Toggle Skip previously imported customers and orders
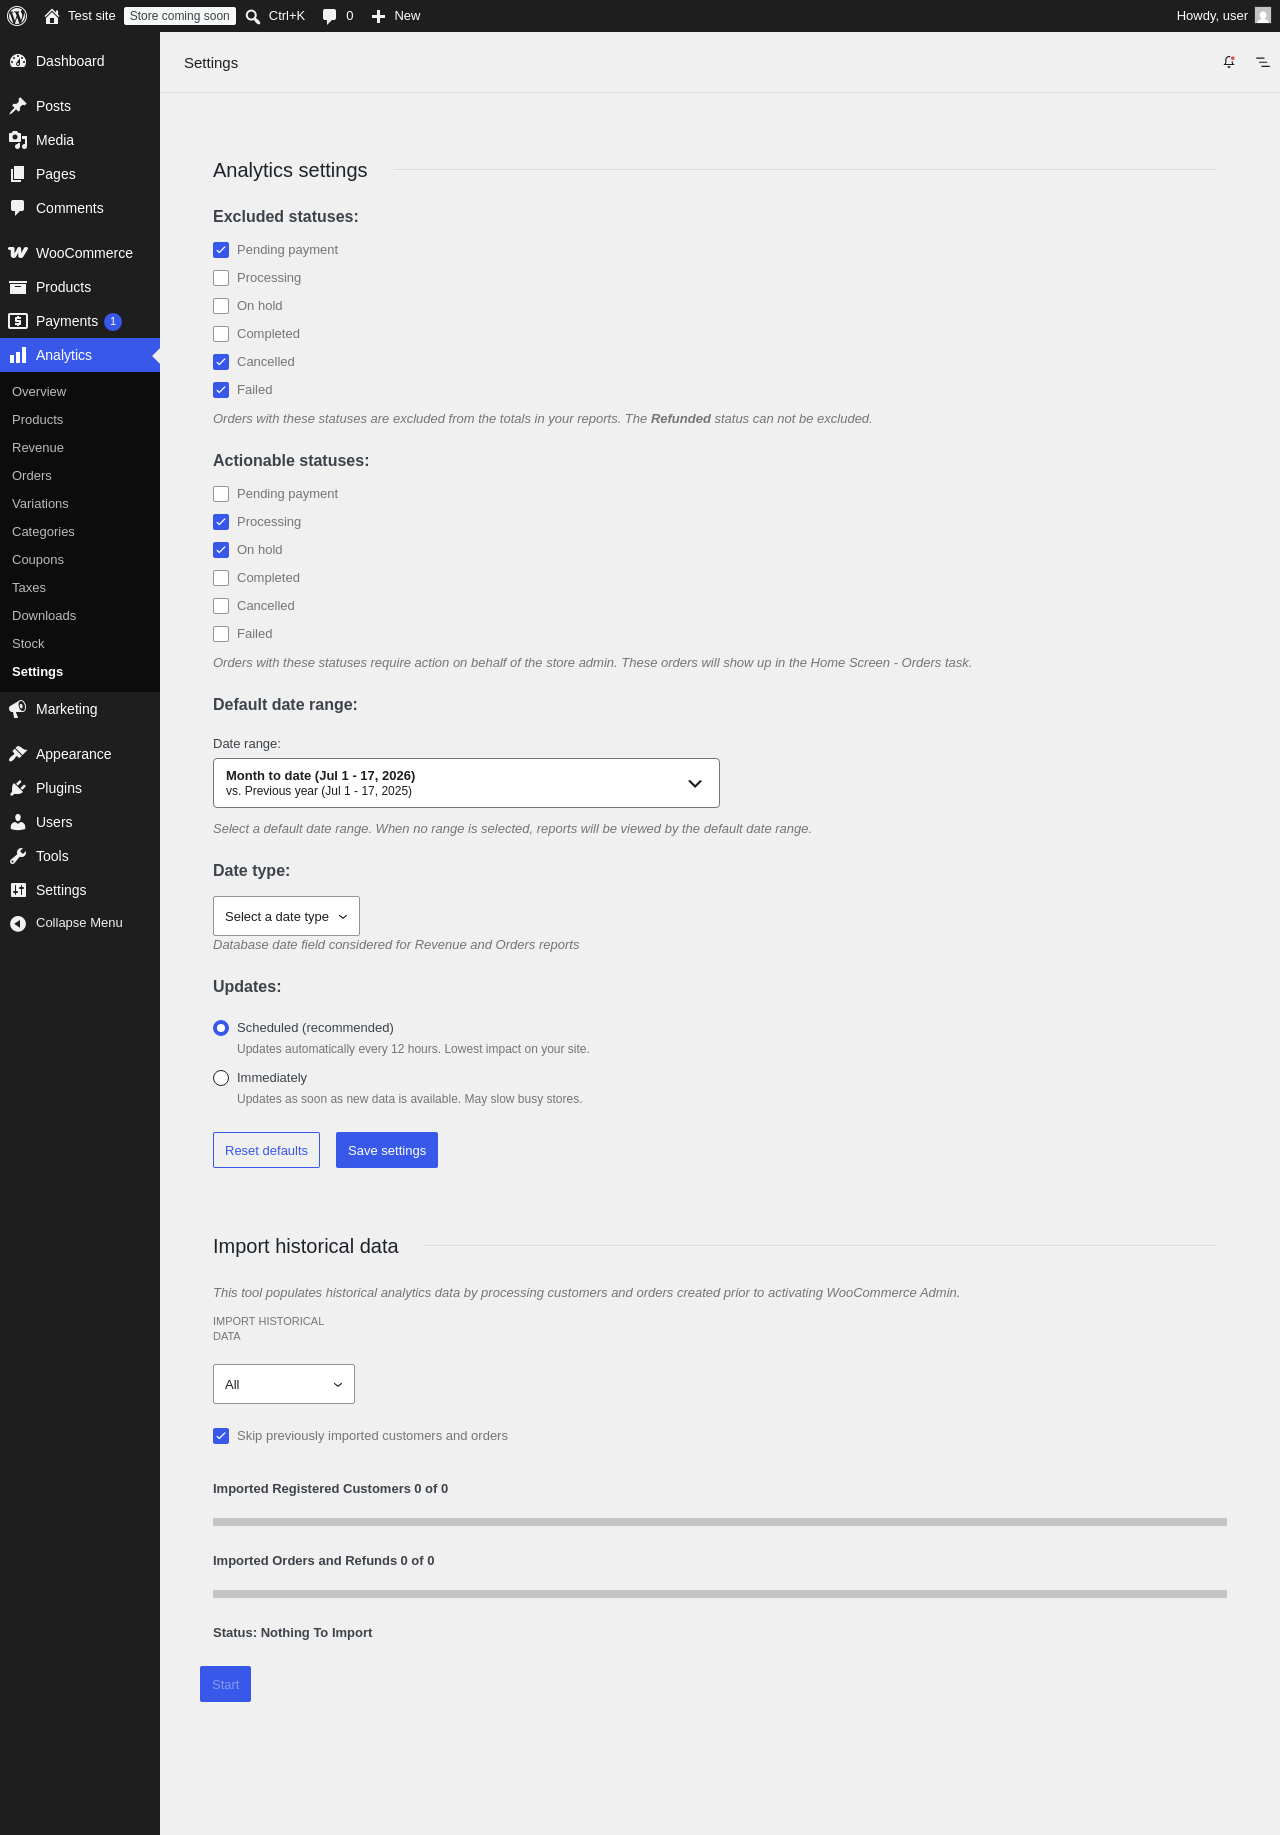This screenshot has height=1835, width=1280. pyautogui.click(x=221, y=1436)
